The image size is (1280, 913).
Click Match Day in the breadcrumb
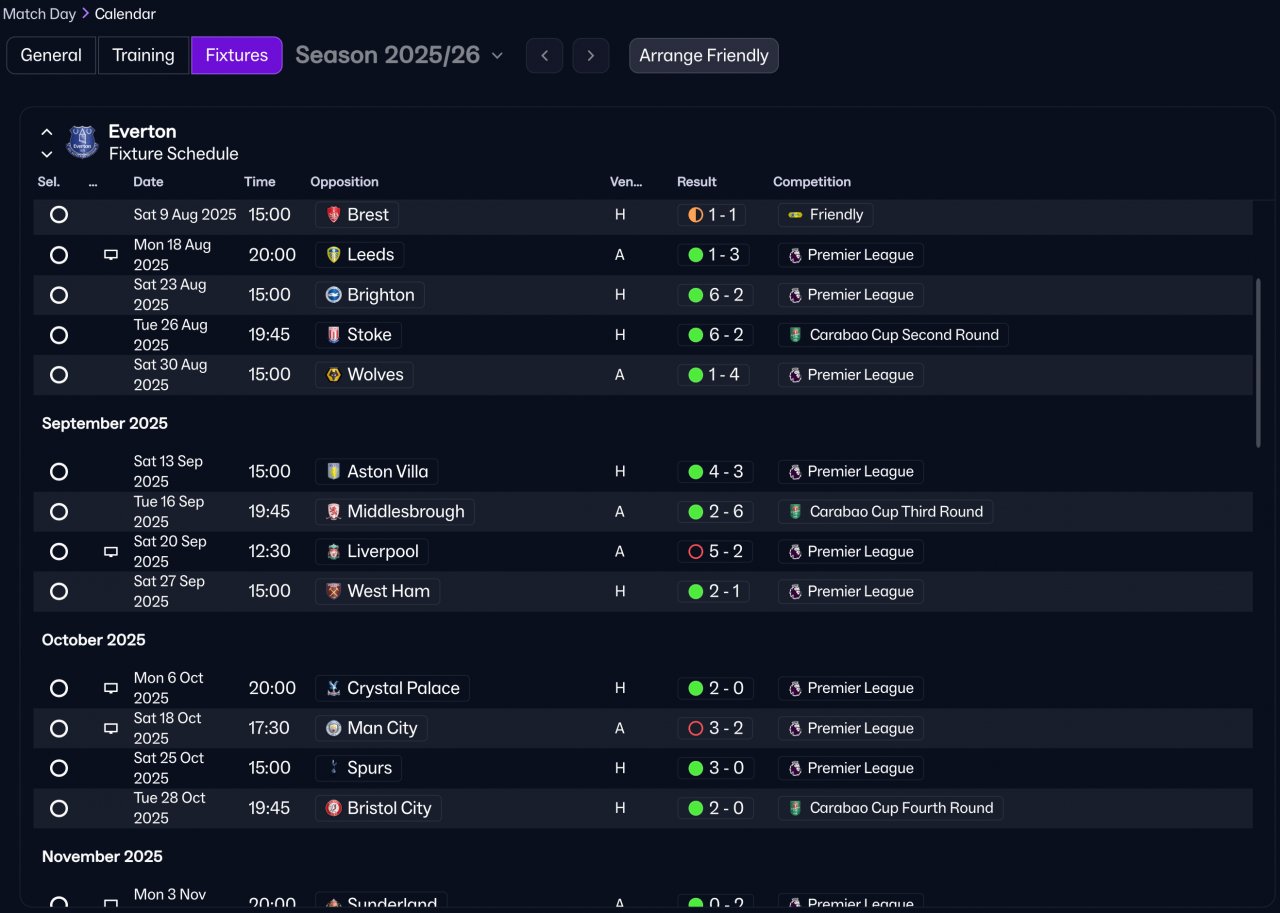(x=39, y=14)
